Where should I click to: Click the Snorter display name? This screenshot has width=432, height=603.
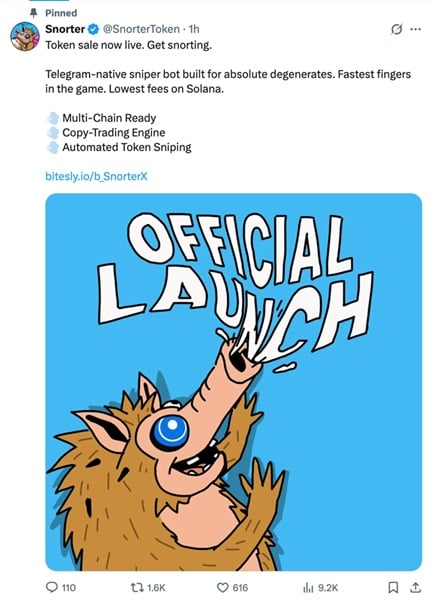coord(65,29)
